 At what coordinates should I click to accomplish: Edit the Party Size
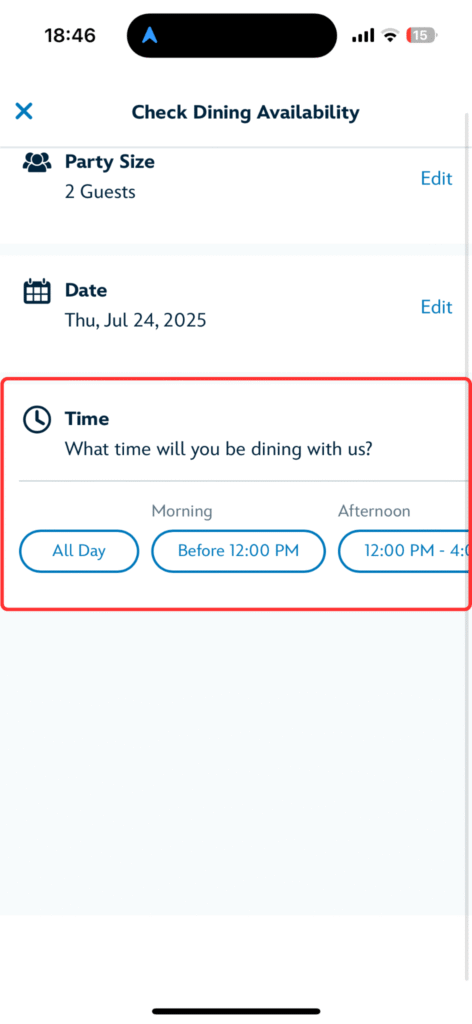click(x=436, y=178)
